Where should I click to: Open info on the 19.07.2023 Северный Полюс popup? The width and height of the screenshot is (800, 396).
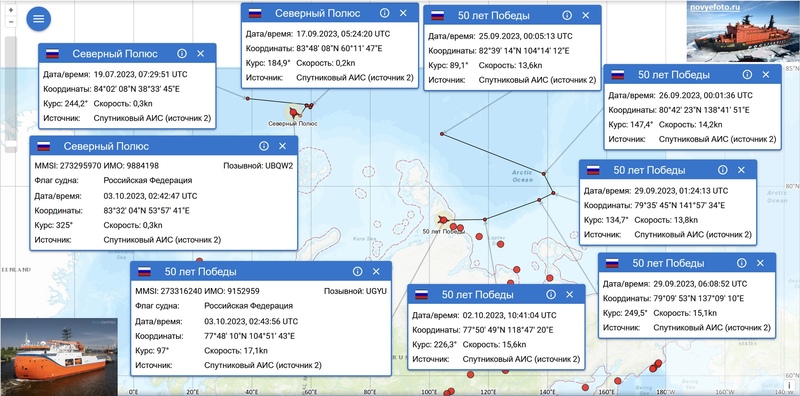coord(182,54)
